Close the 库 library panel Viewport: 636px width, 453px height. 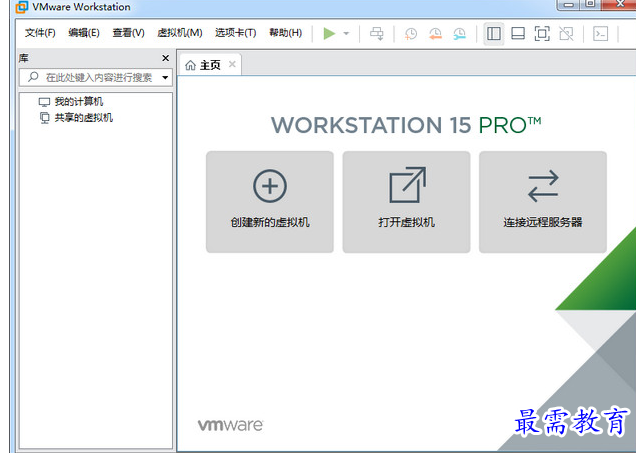pos(165,58)
